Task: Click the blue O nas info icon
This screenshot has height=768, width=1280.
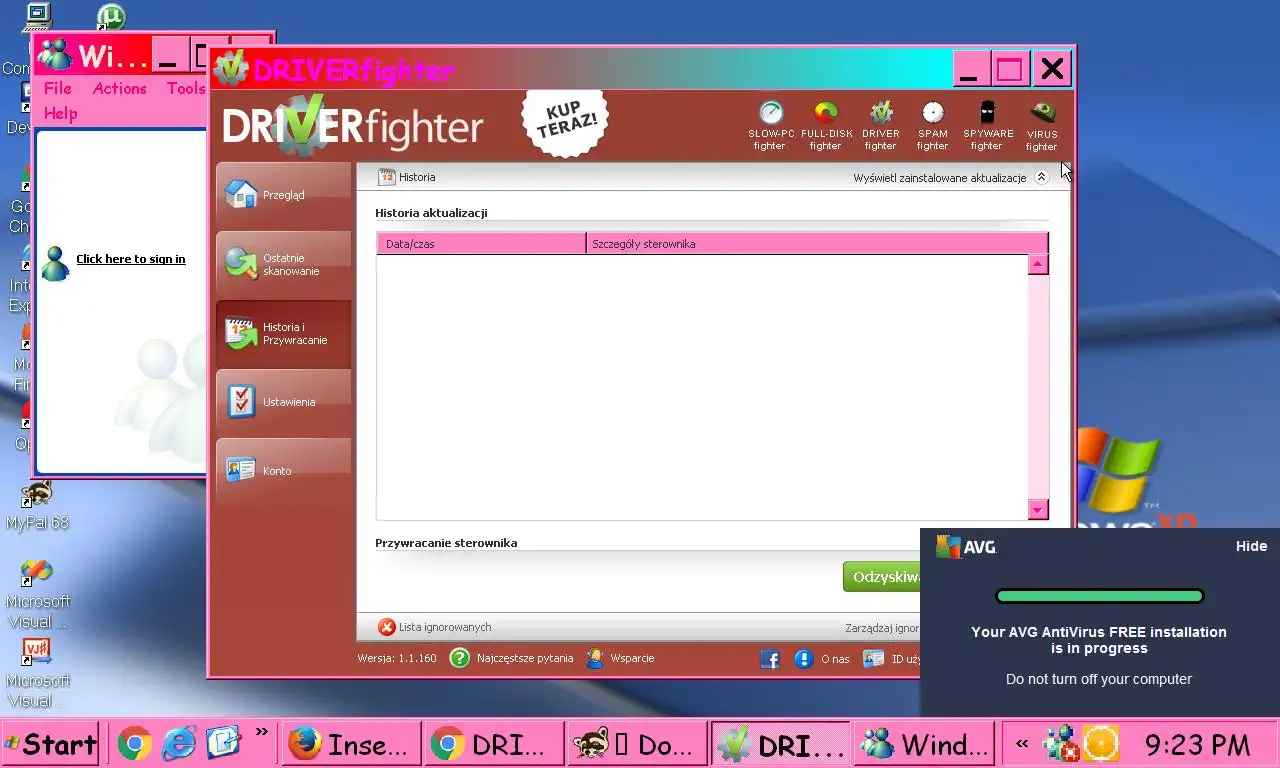Action: pos(803,659)
